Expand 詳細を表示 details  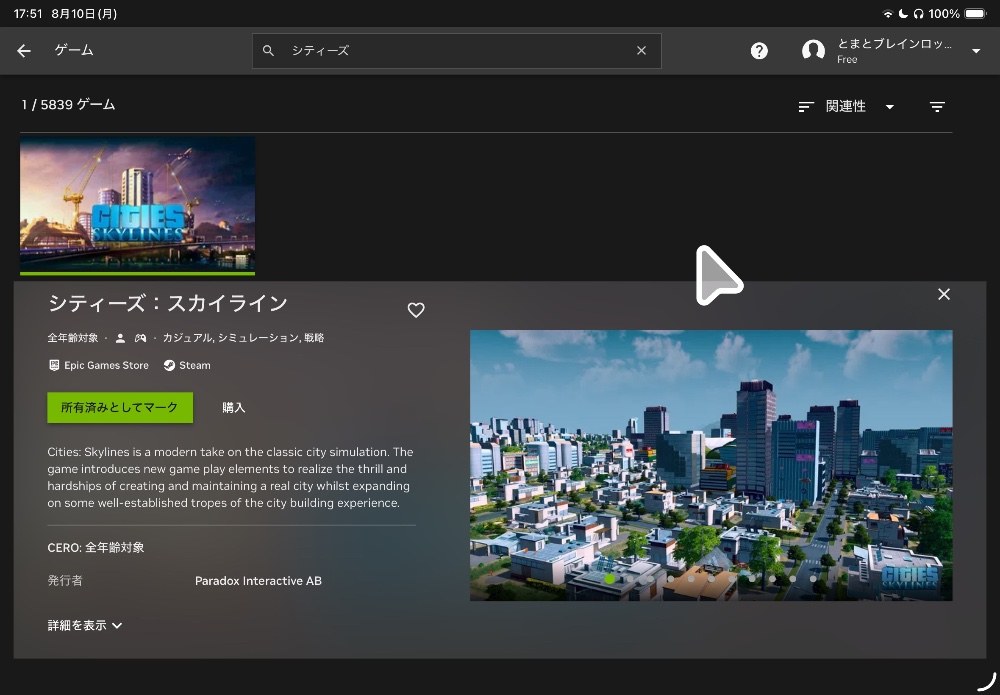click(84, 626)
